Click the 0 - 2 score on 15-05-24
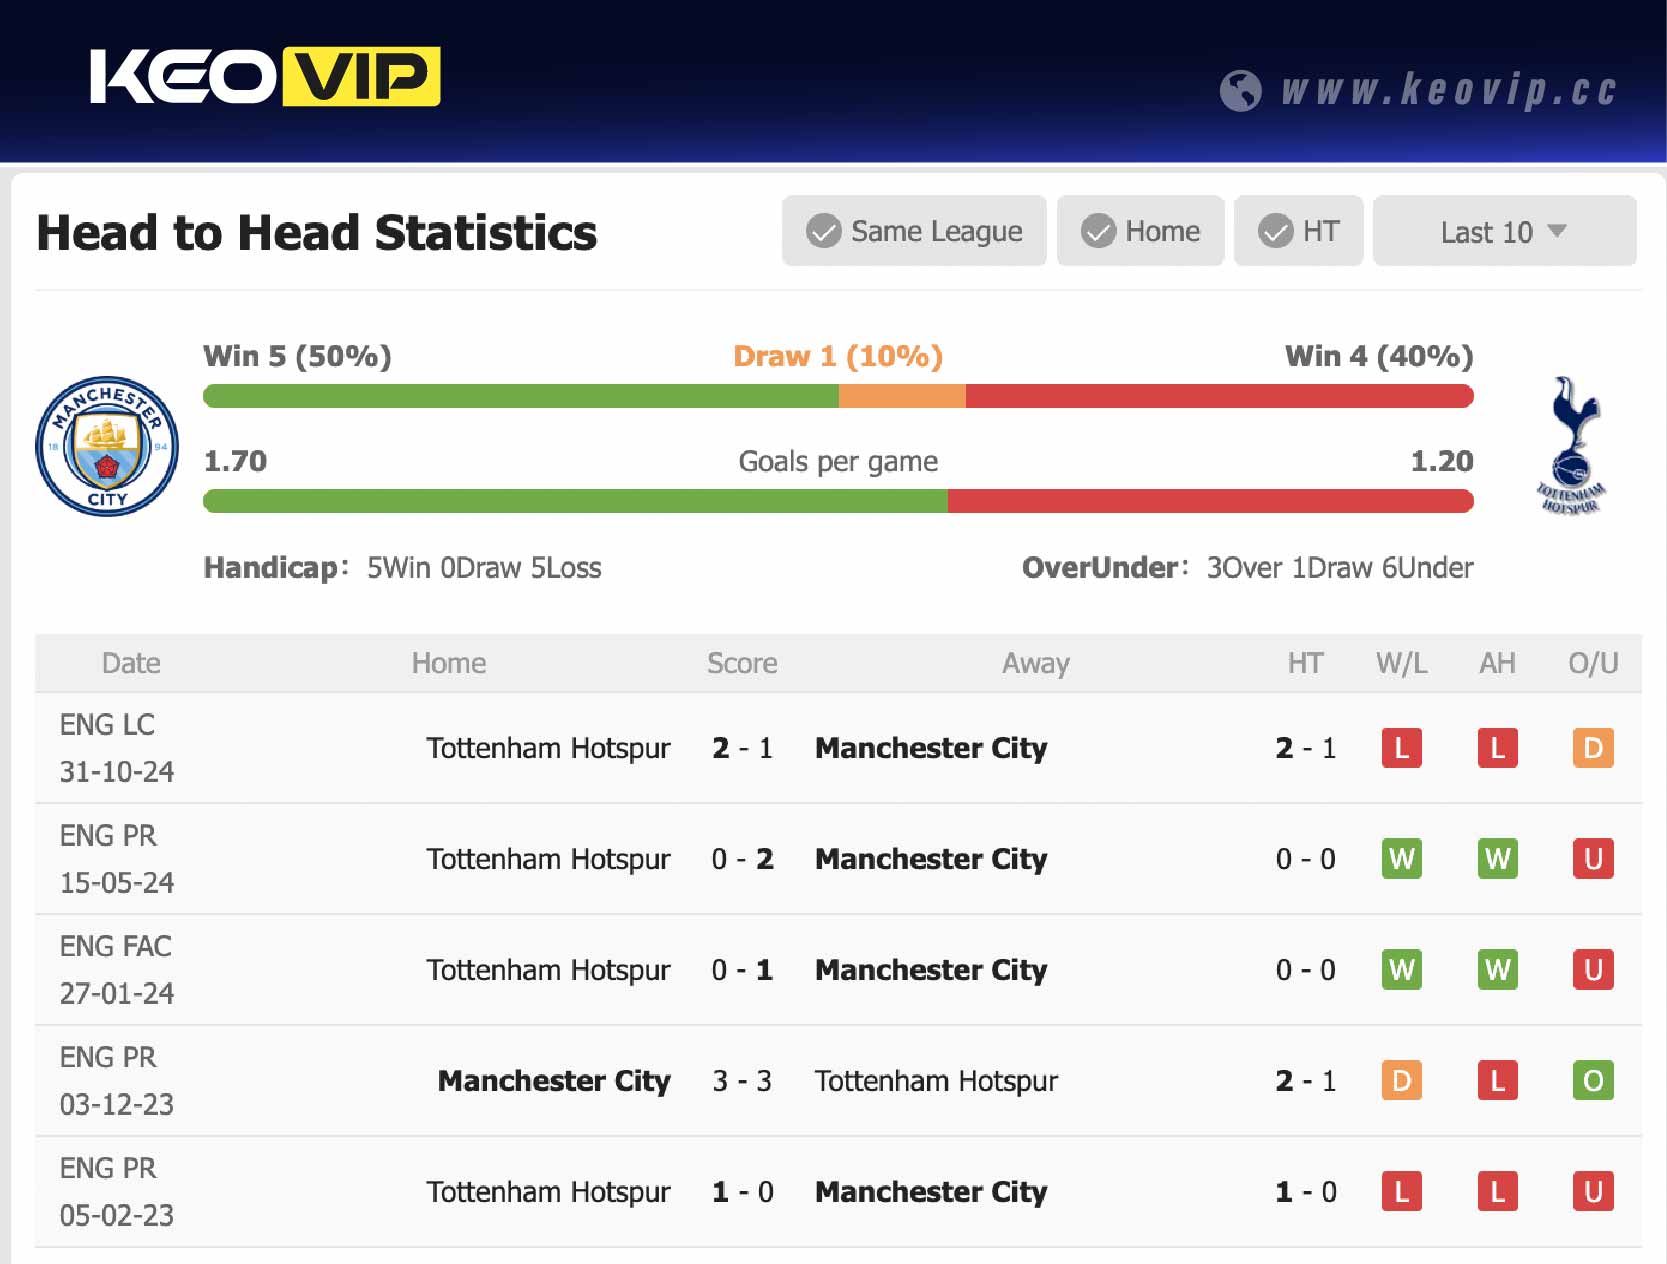The height and width of the screenshot is (1264, 1667). tap(742, 859)
